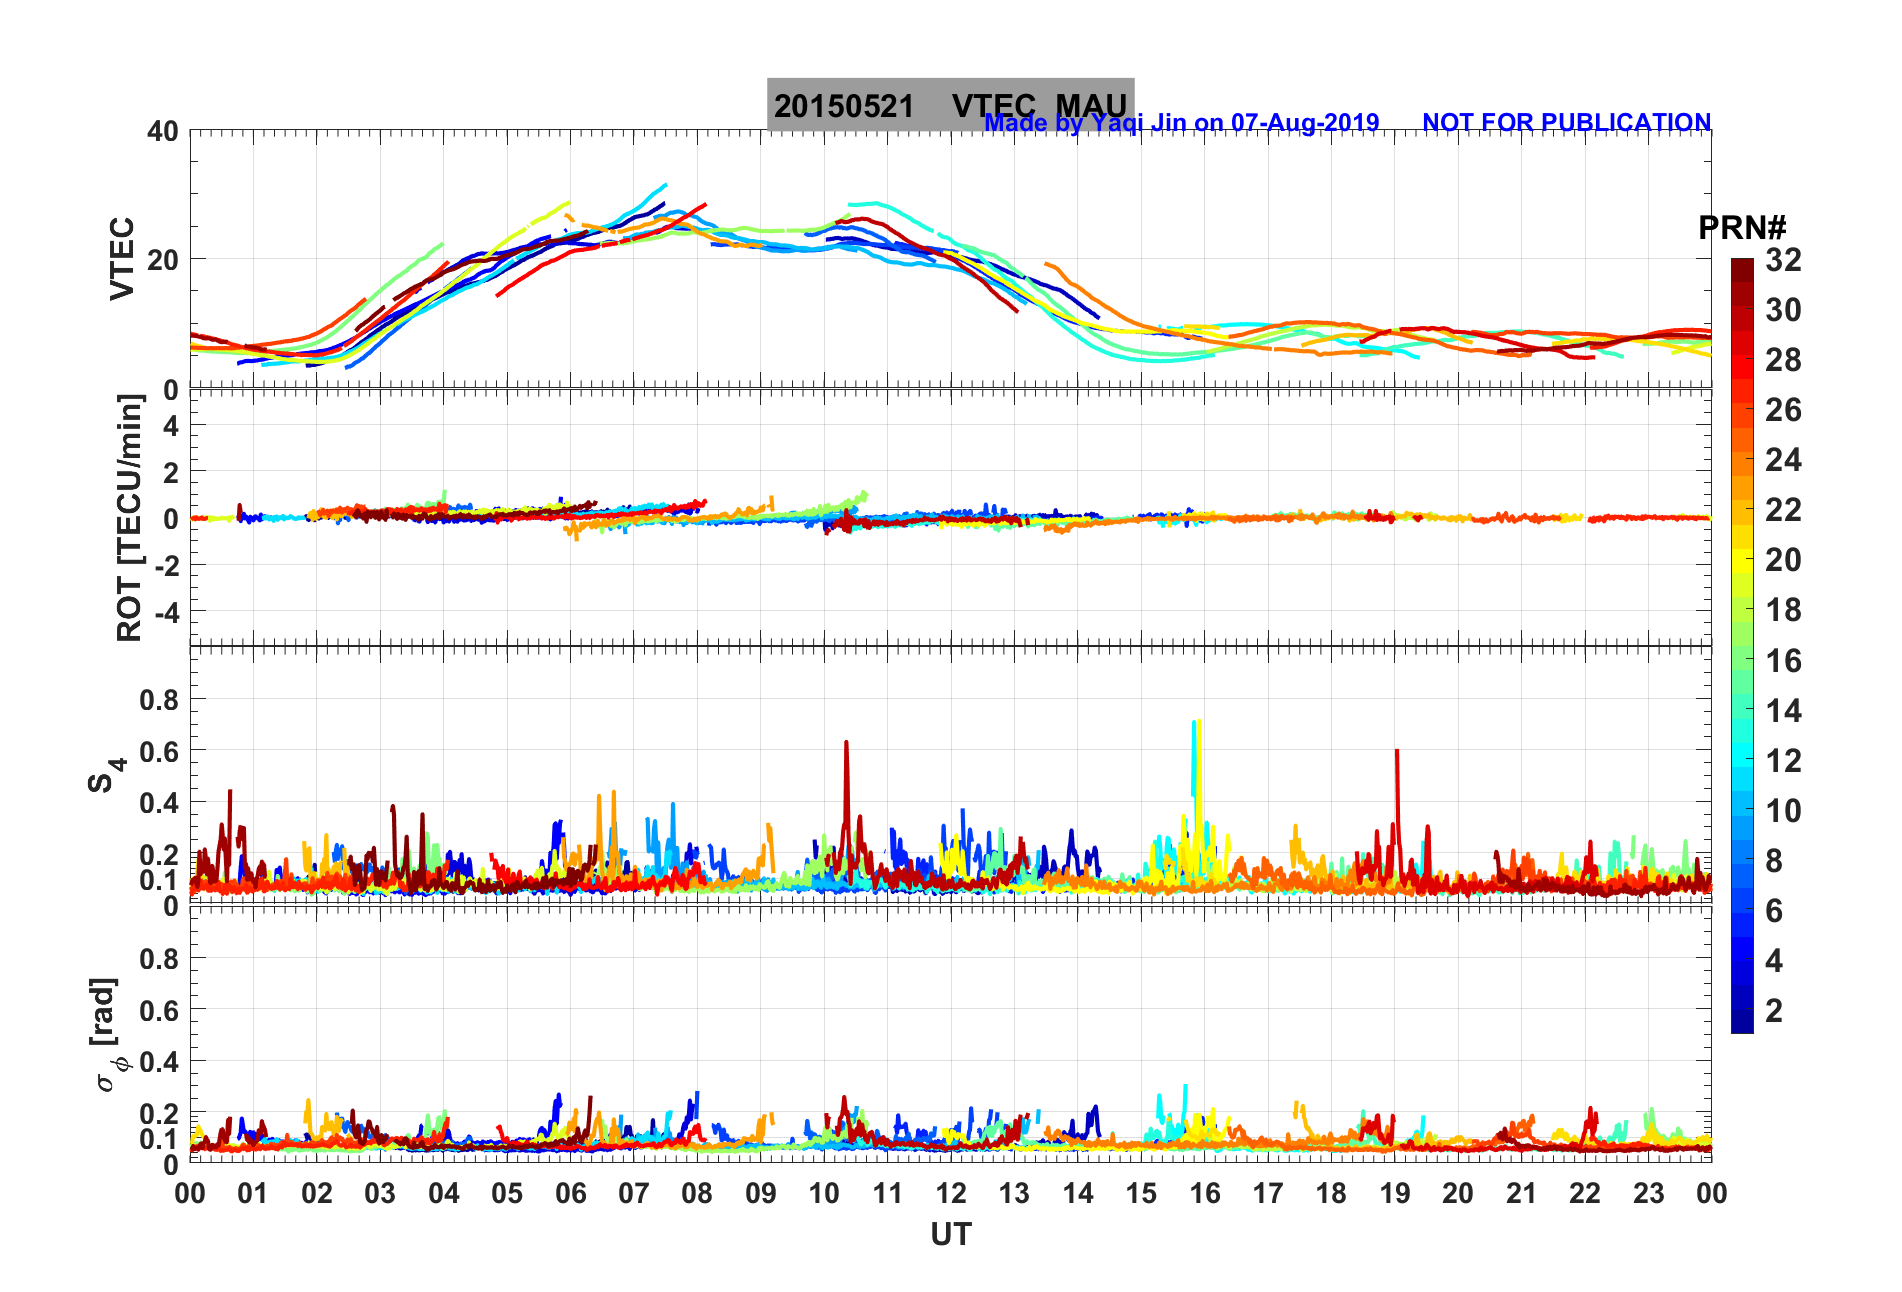Click hour 15 on the UT axis

pos(1141,1193)
